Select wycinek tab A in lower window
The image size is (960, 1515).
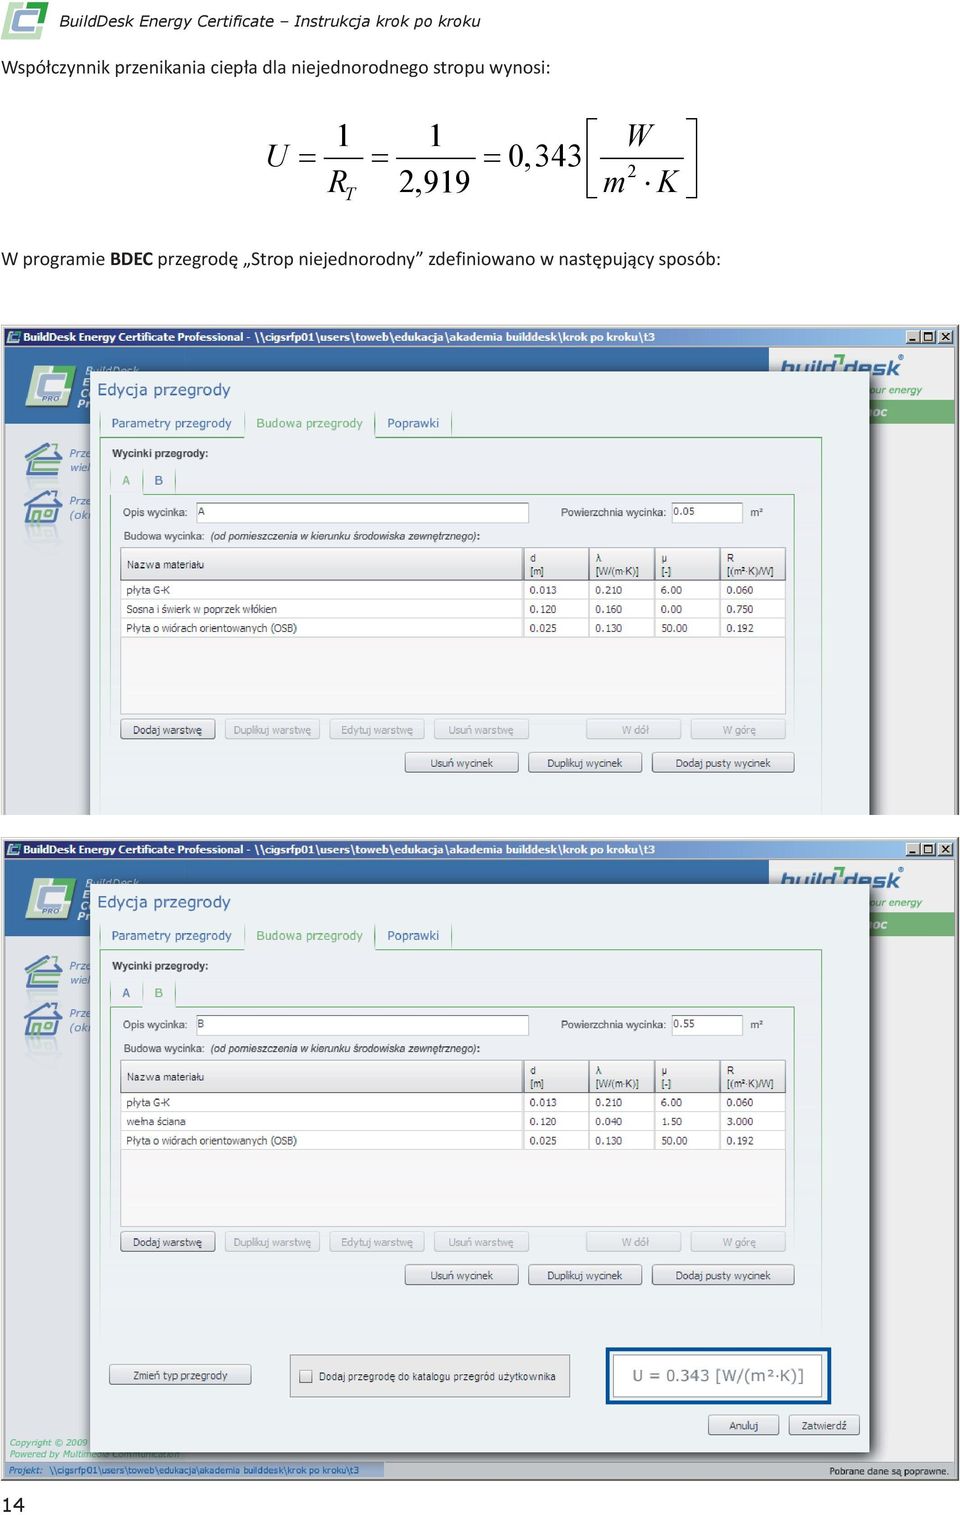point(126,993)
